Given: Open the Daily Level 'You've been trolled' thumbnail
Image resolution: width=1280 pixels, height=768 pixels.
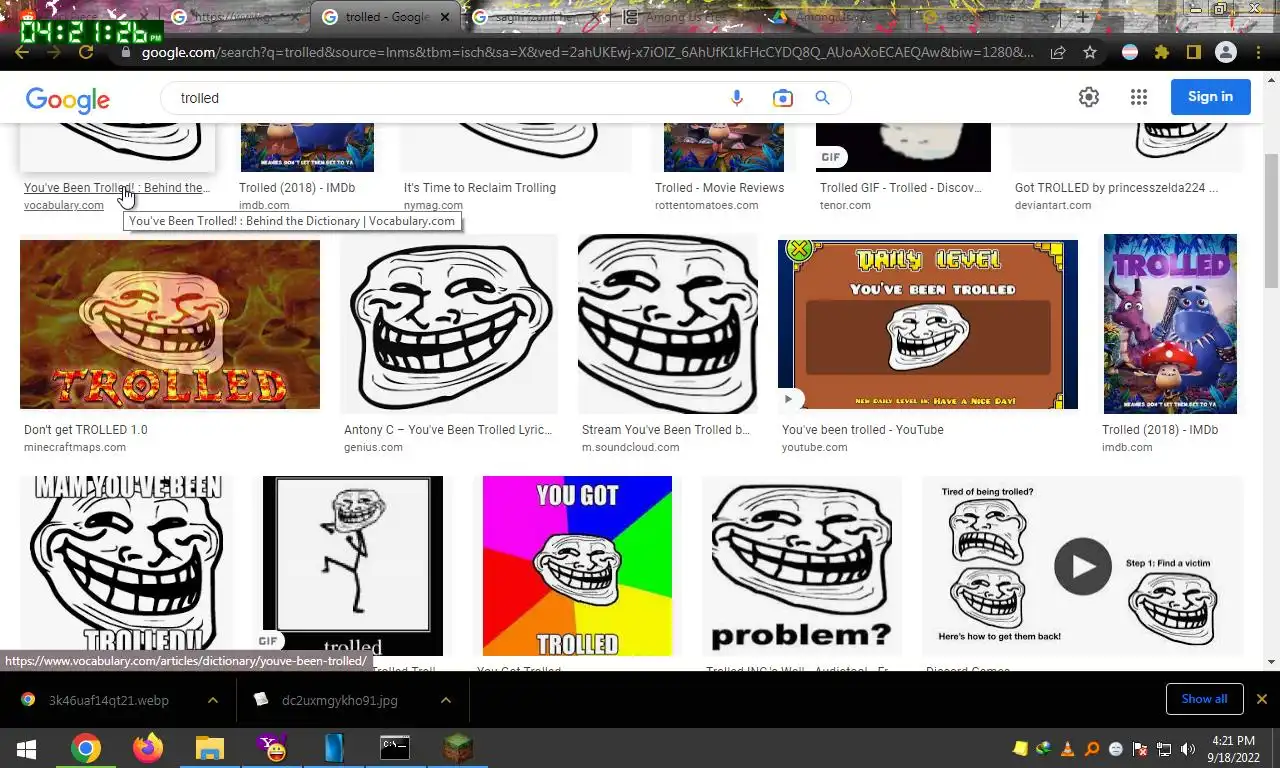Looking at the screenshot, I should pyautogui.click(x=928, y=324).
